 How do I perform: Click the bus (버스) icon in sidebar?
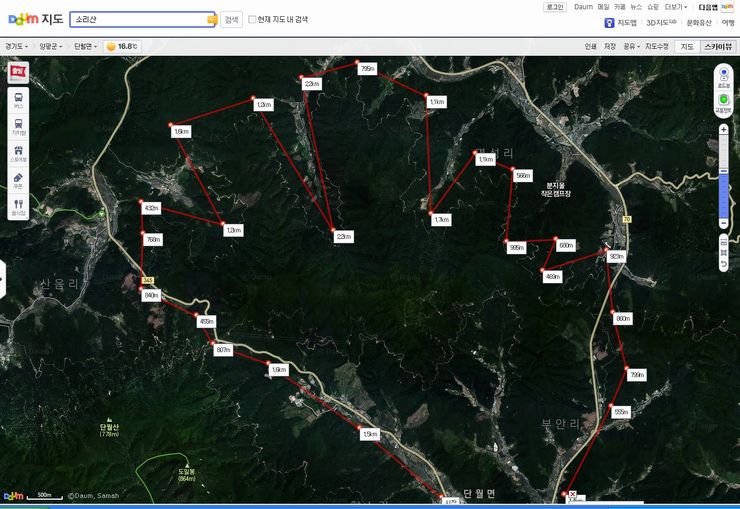click(18, 99)
